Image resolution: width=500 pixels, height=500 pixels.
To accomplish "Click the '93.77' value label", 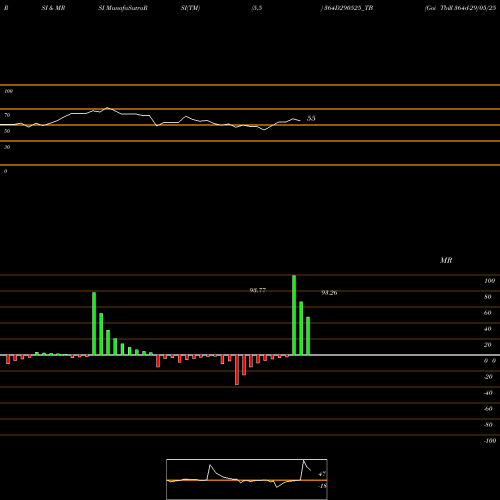I will pyautogui.click(x=258, y=290).
